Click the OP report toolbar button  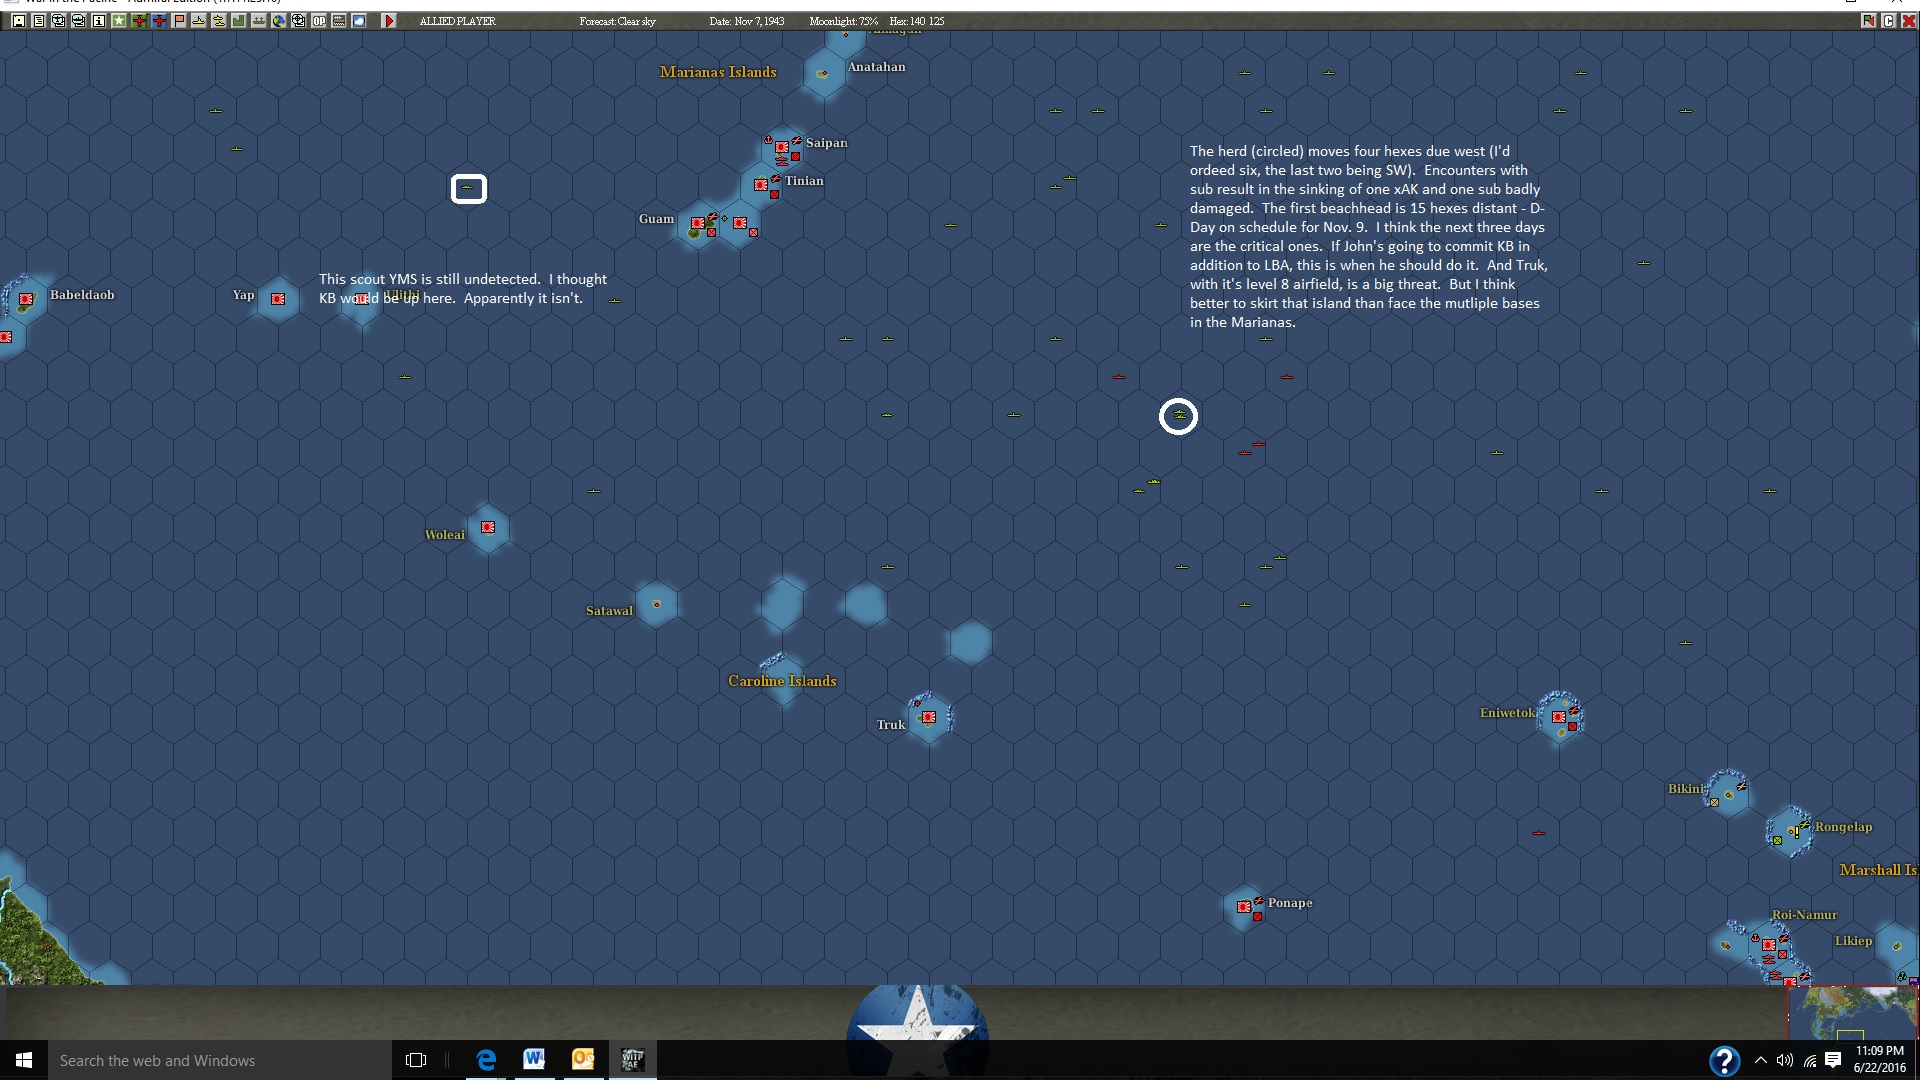pos(319,21)
